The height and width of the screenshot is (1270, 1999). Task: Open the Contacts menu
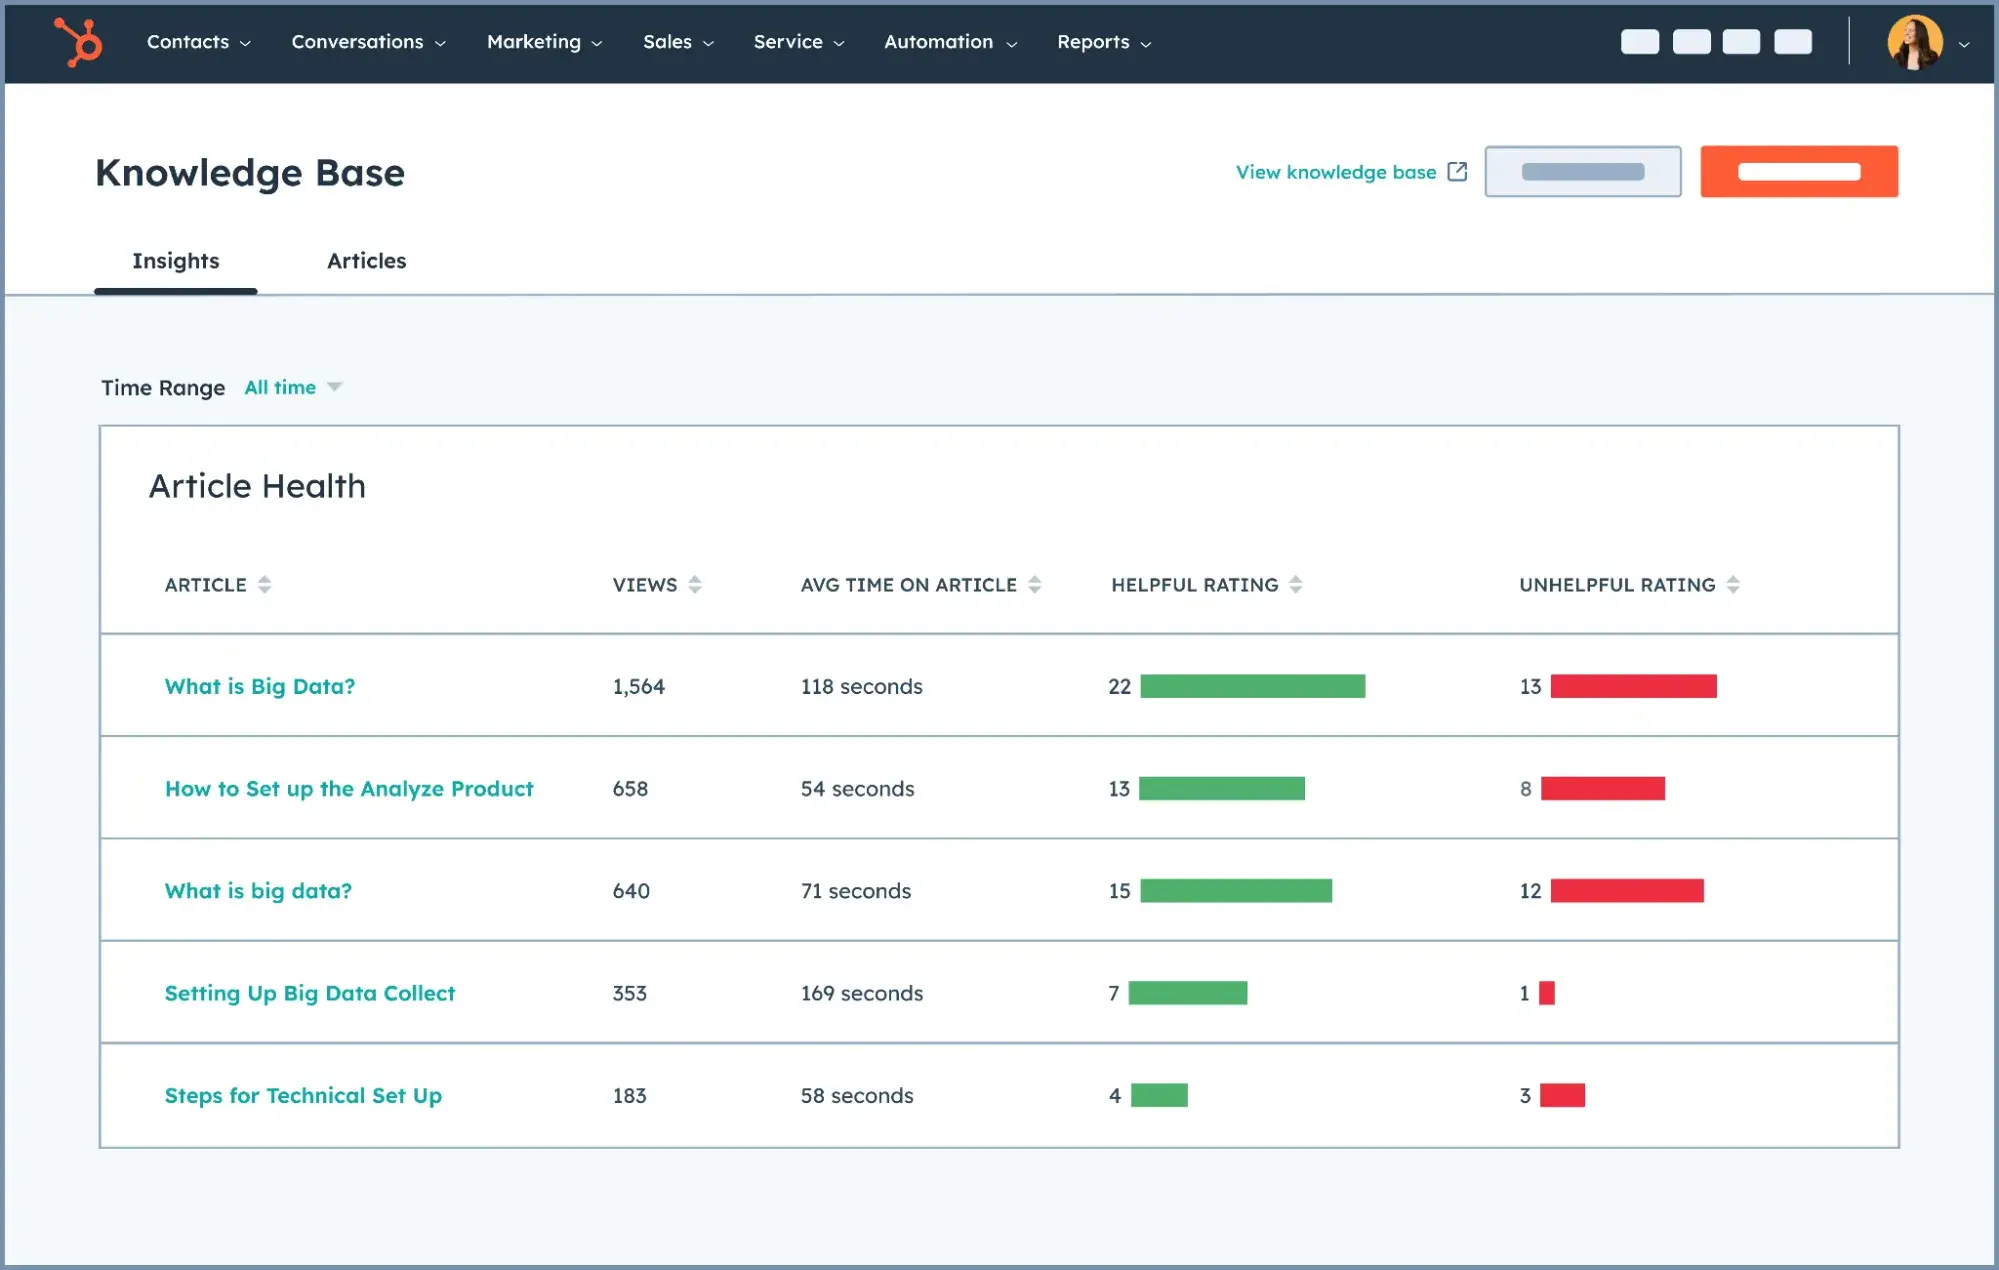pyautogui.click(x=188, y=42)
